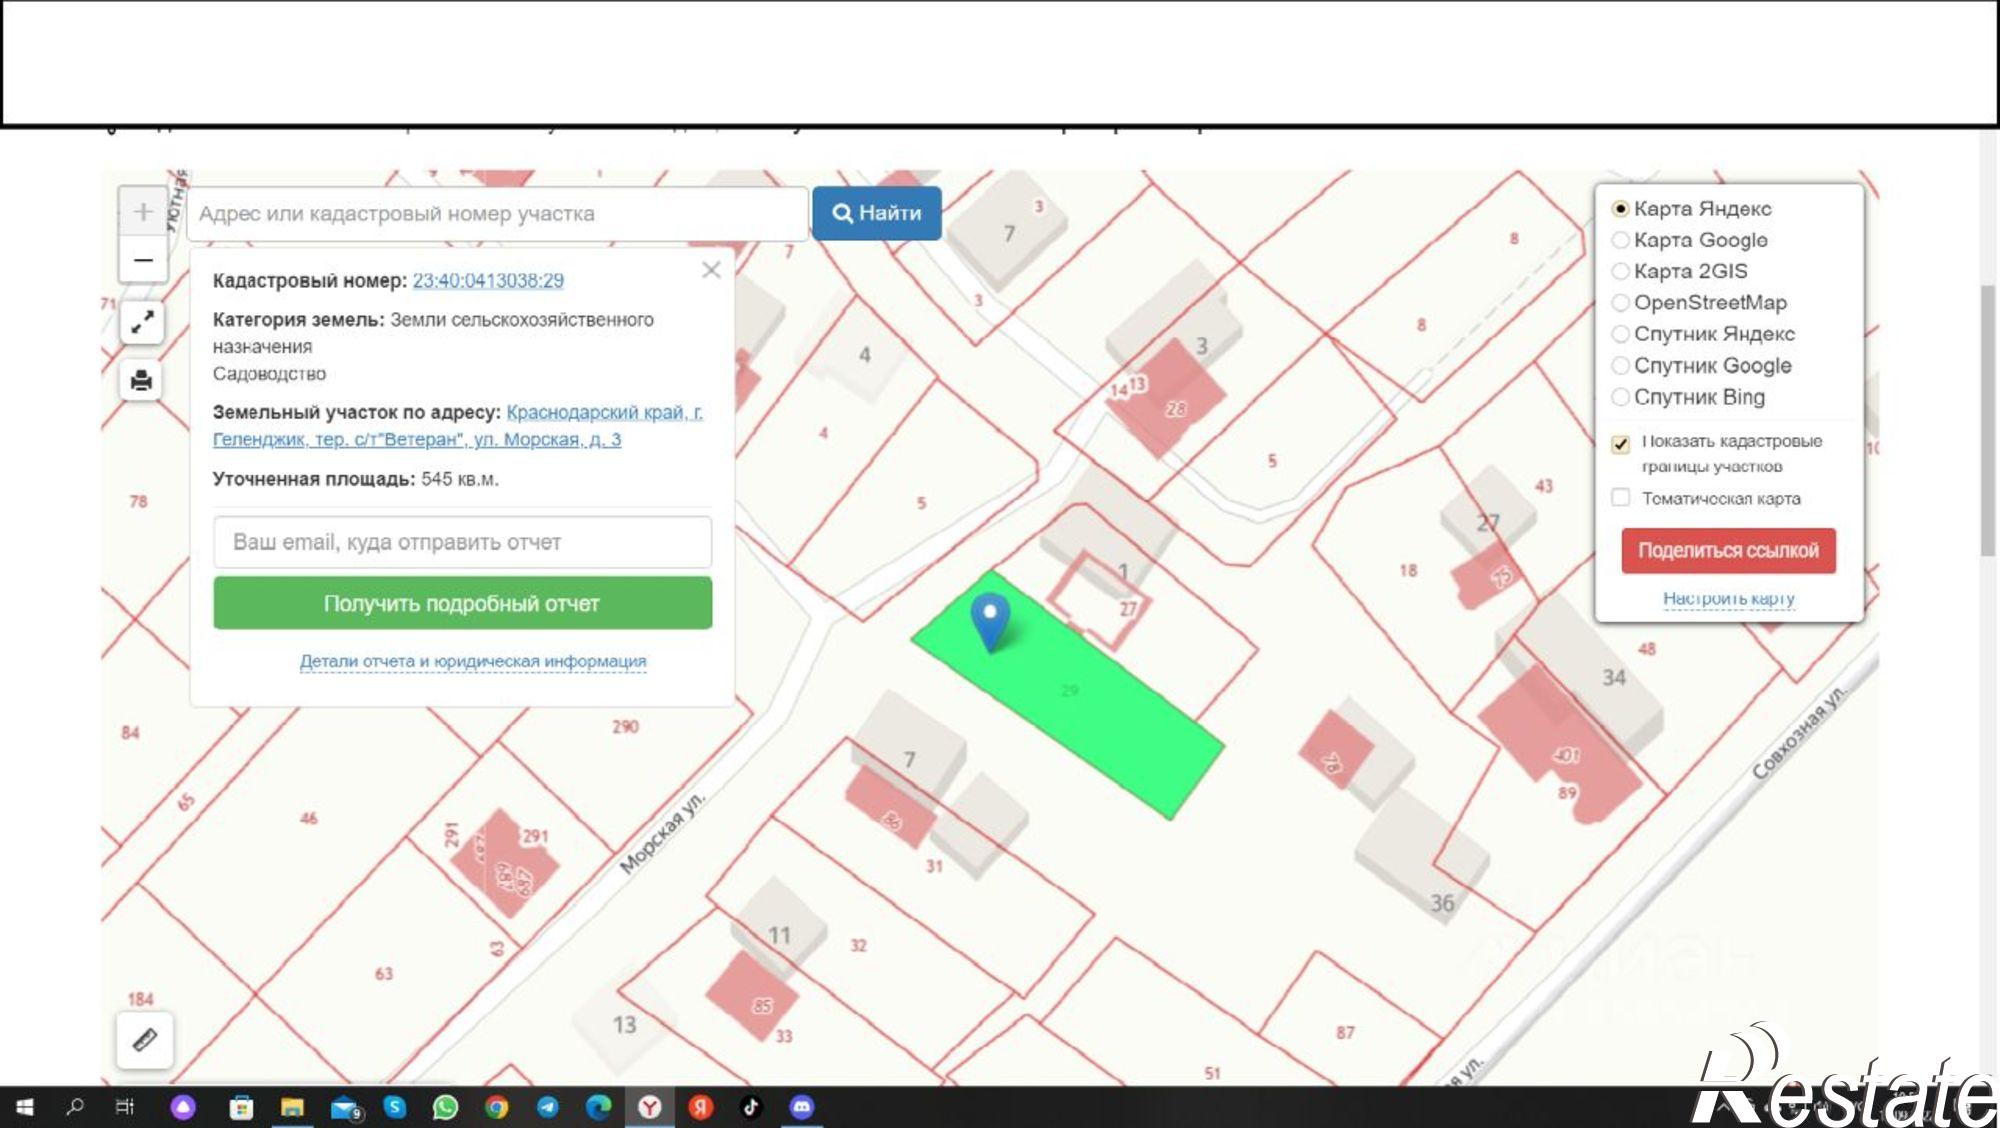Open the ruler measurement tool
The width and height of the screenshot is (2000, 1128).
click(145, 1040)
